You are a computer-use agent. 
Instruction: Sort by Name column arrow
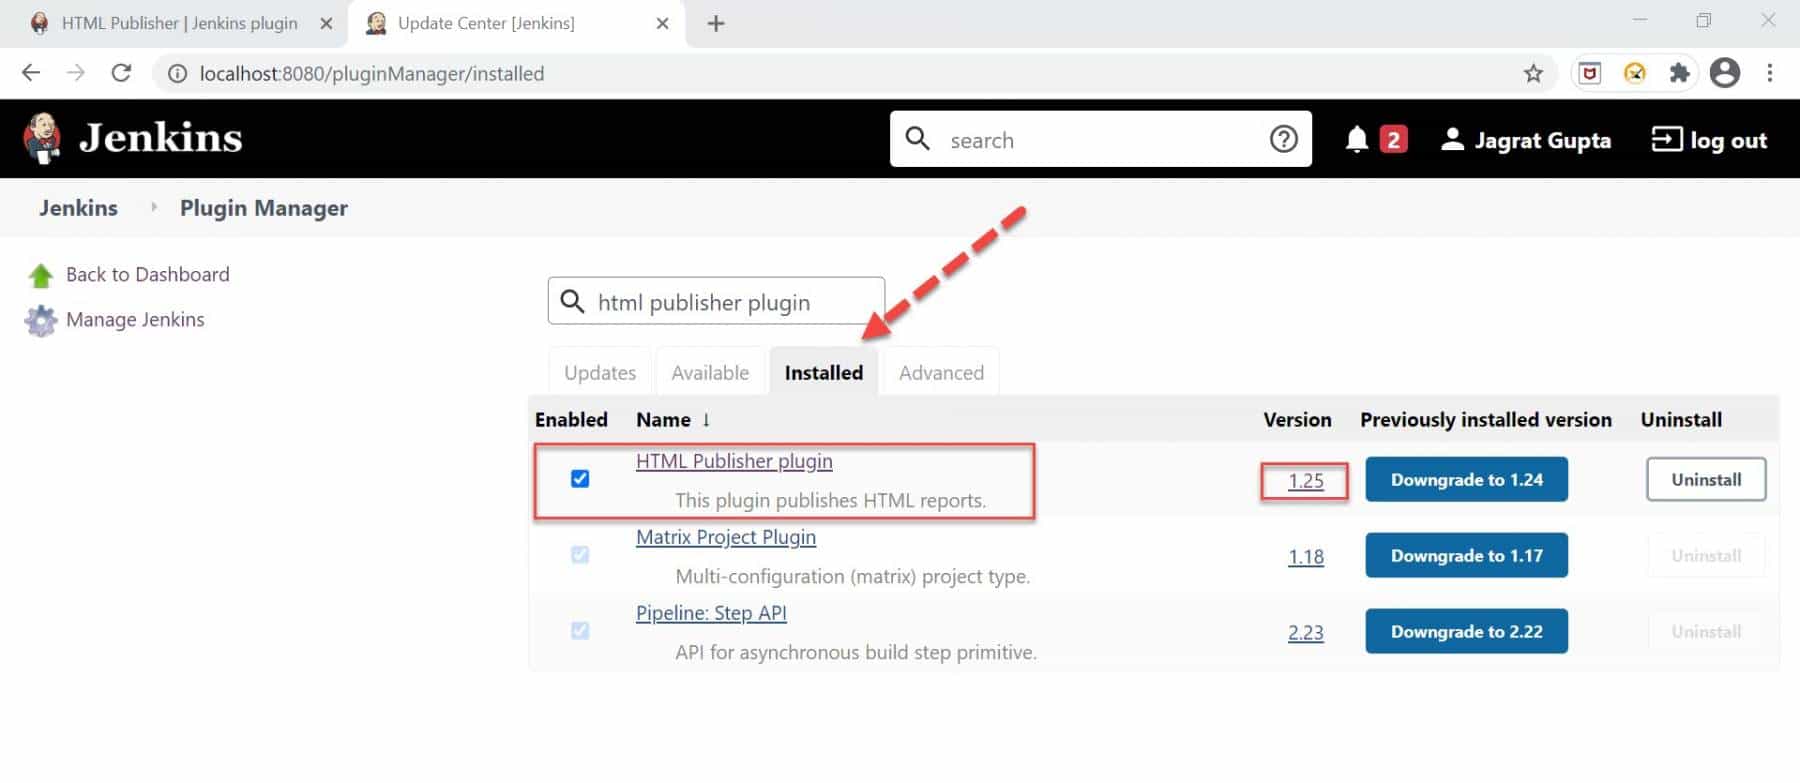coord(706,420)
